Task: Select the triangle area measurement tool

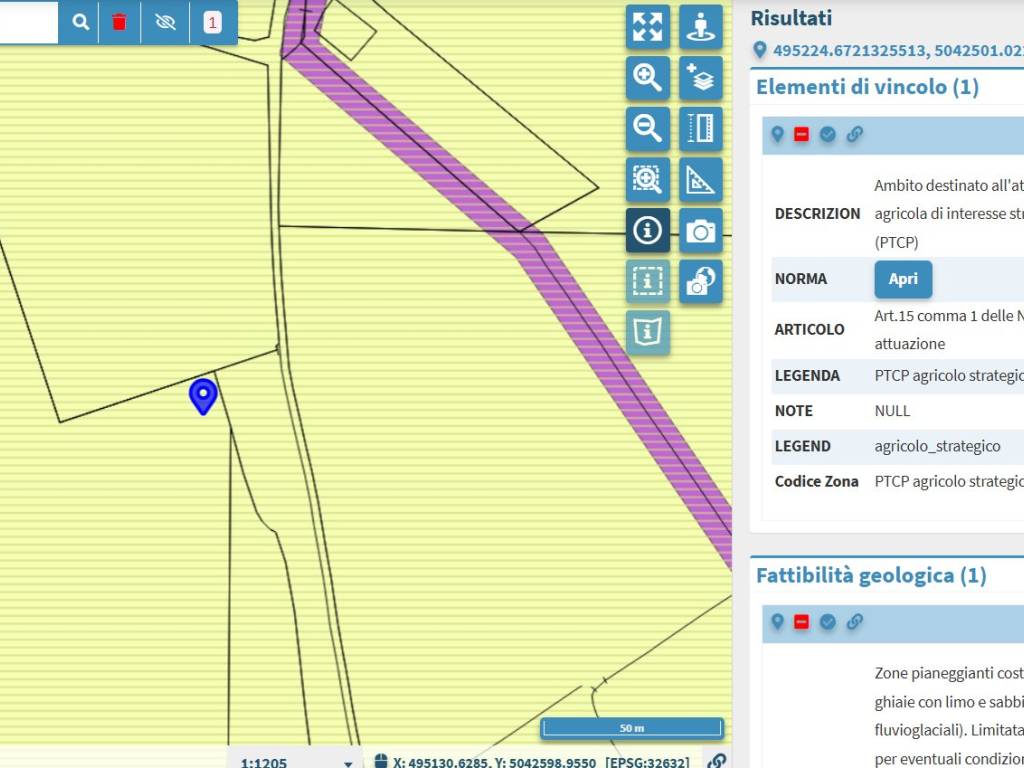Action: point(701,180)
